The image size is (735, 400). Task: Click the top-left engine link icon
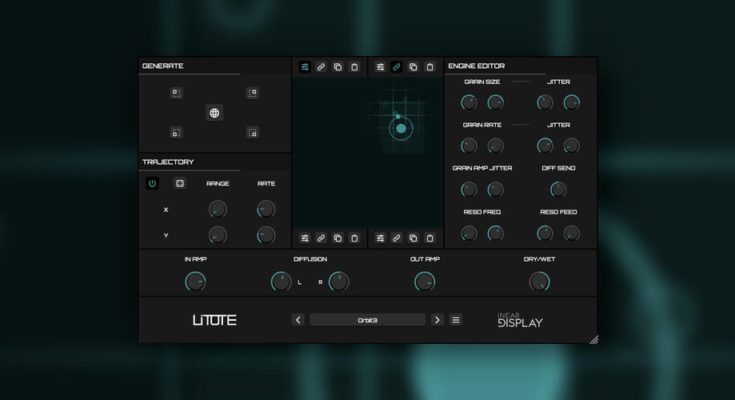321,67
